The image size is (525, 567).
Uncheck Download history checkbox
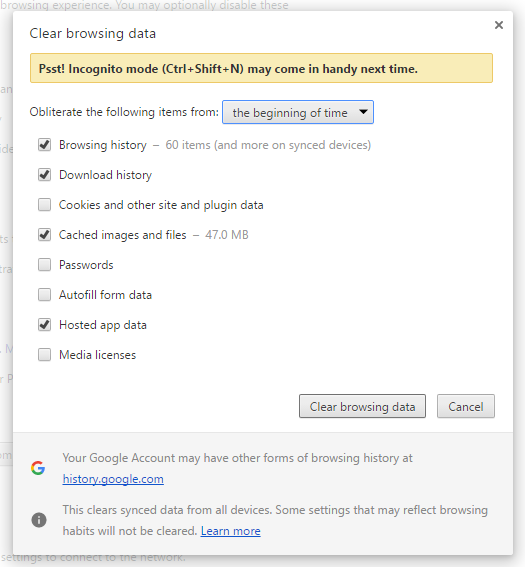tap(44, 175)
